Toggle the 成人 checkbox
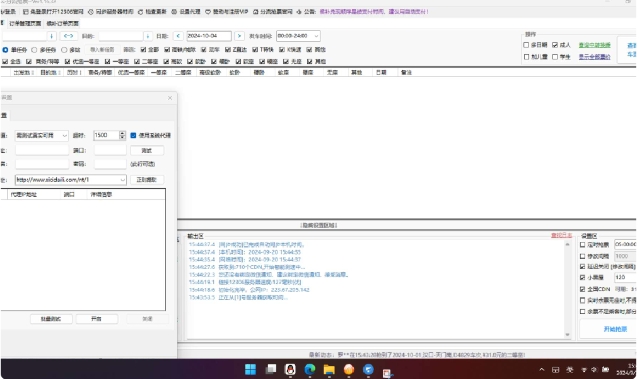The width and height of the screenshot is (639, 379). [x=555, y=45]
